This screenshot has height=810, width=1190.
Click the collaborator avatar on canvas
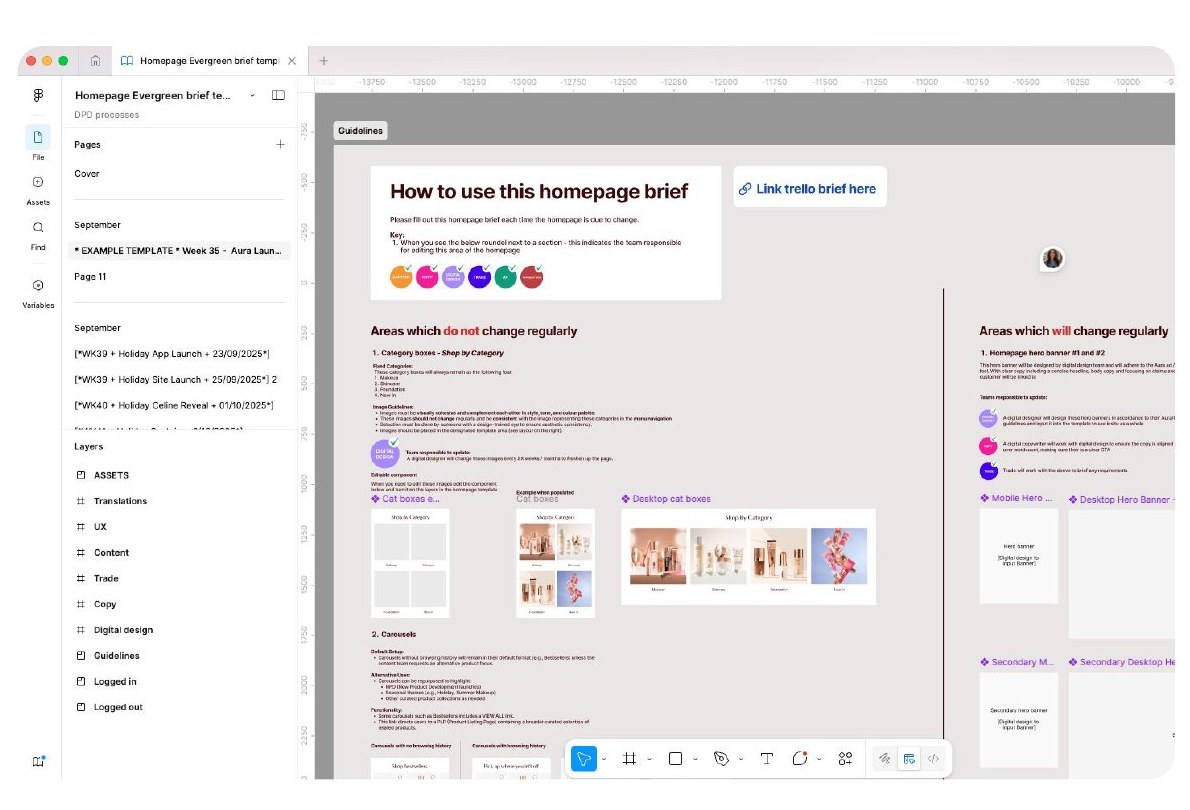click(x=1052, y=259)
